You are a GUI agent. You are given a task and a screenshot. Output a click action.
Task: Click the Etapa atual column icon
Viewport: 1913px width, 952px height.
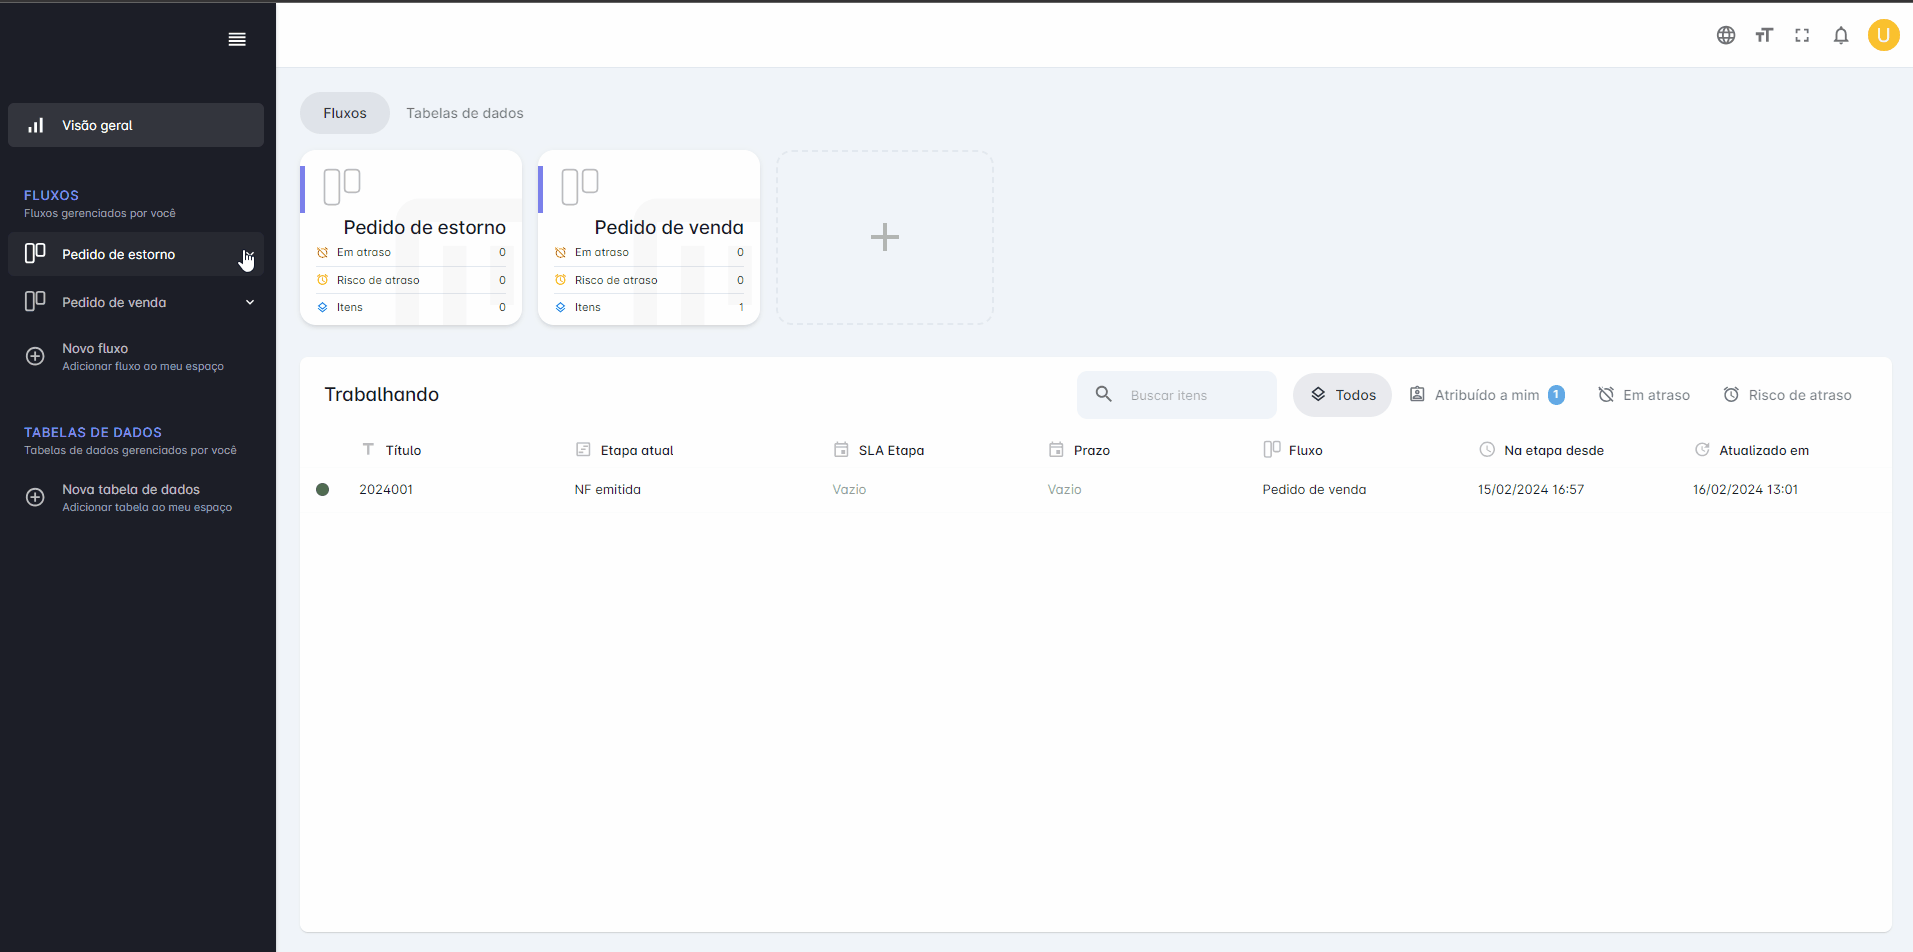[x=583, y=450]
